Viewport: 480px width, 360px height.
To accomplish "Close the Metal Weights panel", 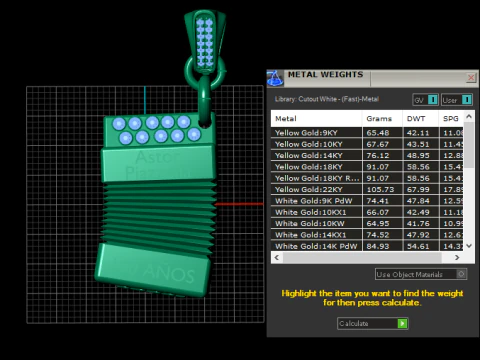I will click(x=471, y=78).
